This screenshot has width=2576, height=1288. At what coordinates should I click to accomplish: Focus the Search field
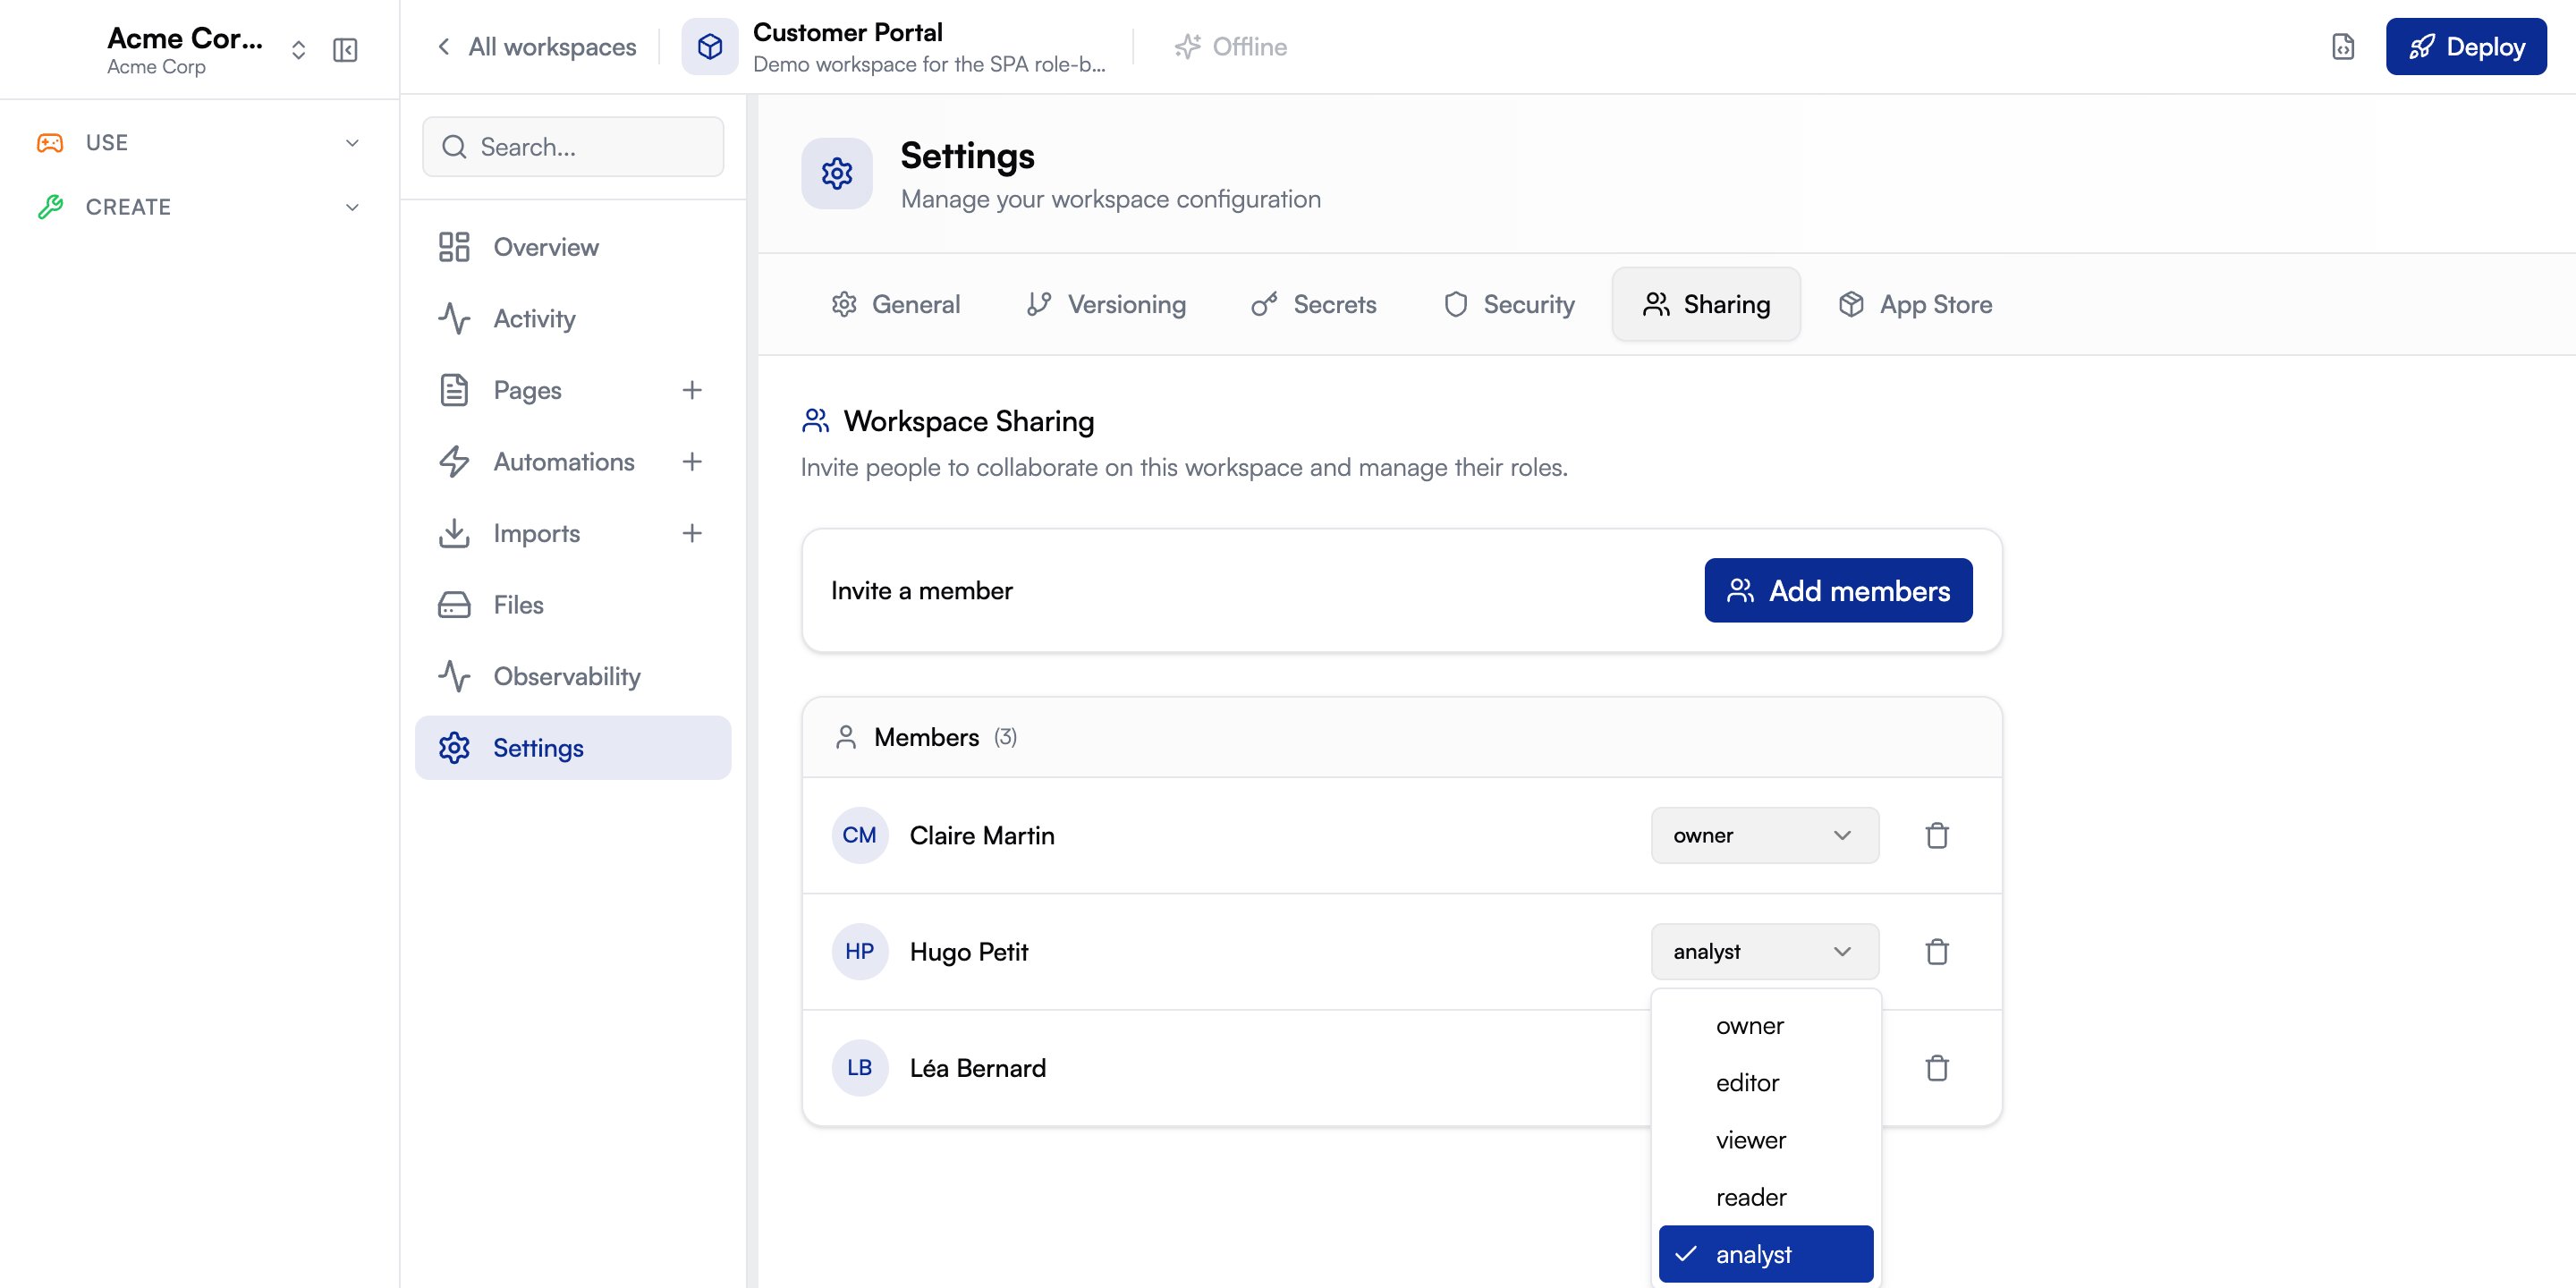pyautogui.click(x=573, y=147)
